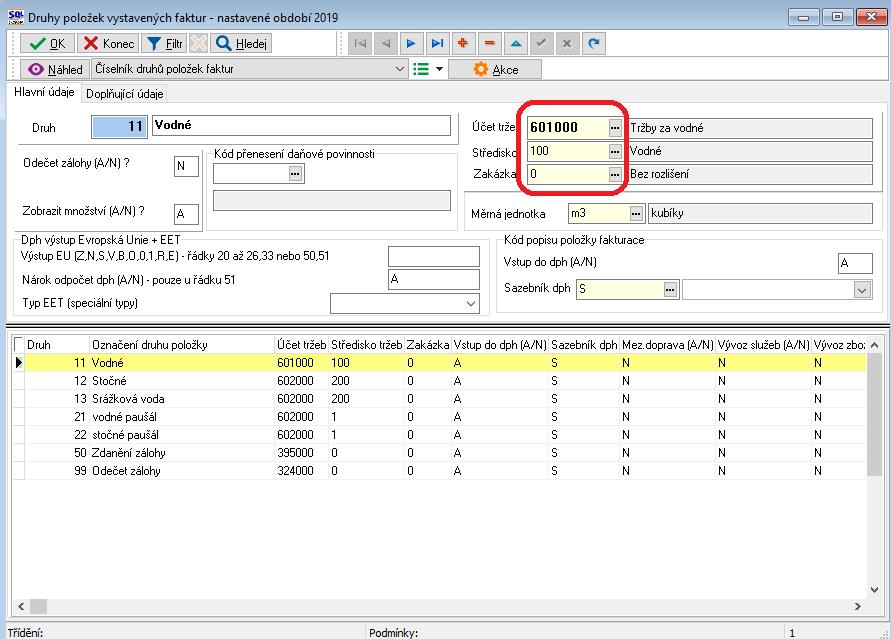Click Odečet zálohy (A/N) field

click(x=186, y=166)
